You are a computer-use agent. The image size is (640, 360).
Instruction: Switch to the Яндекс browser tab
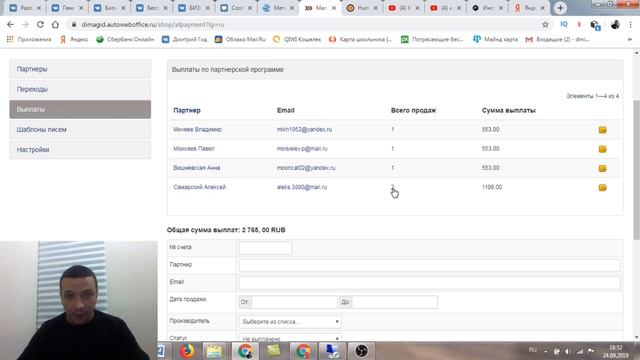coord(529,8)
